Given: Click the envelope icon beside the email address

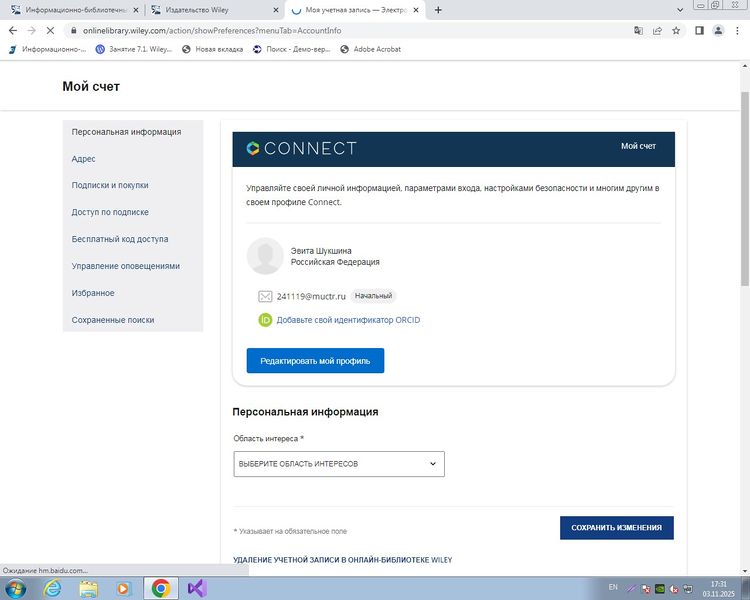Looking at the screenshot, I should (x=265, y=296).
